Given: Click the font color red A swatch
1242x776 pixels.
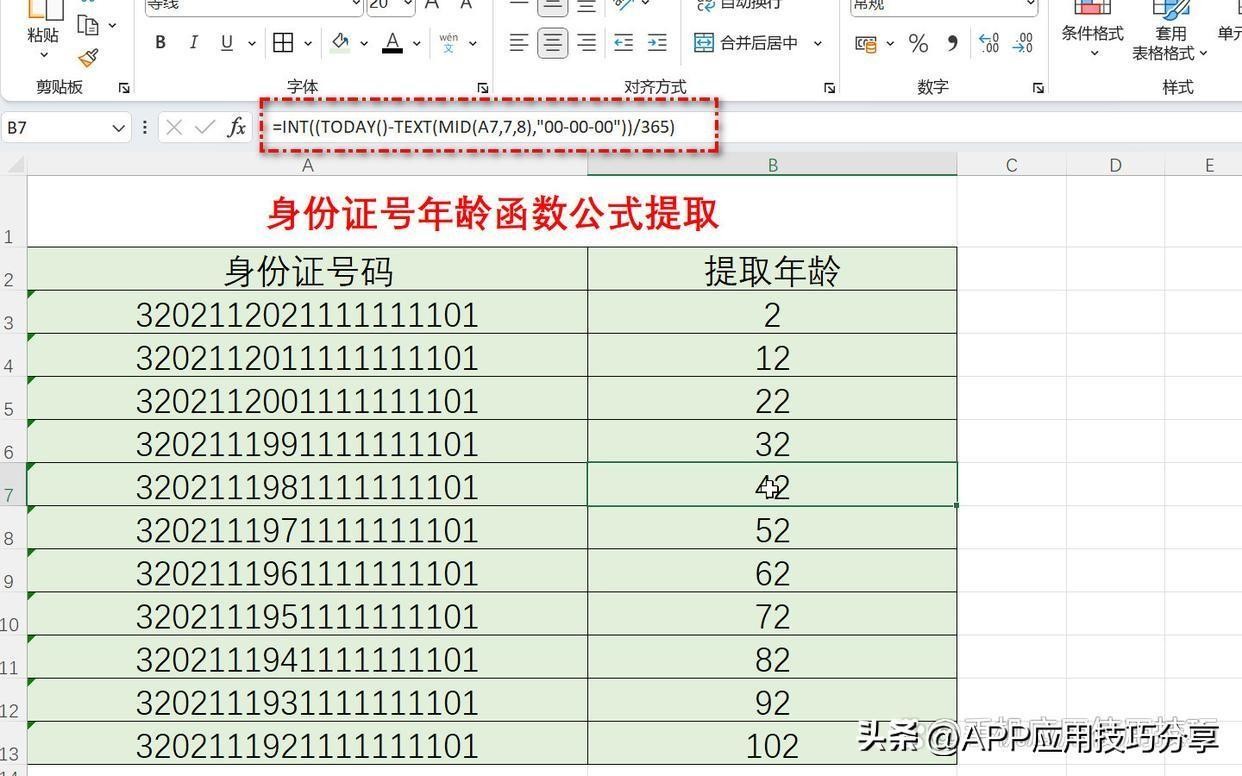Looking at the screenshot, I should (392, 43).
